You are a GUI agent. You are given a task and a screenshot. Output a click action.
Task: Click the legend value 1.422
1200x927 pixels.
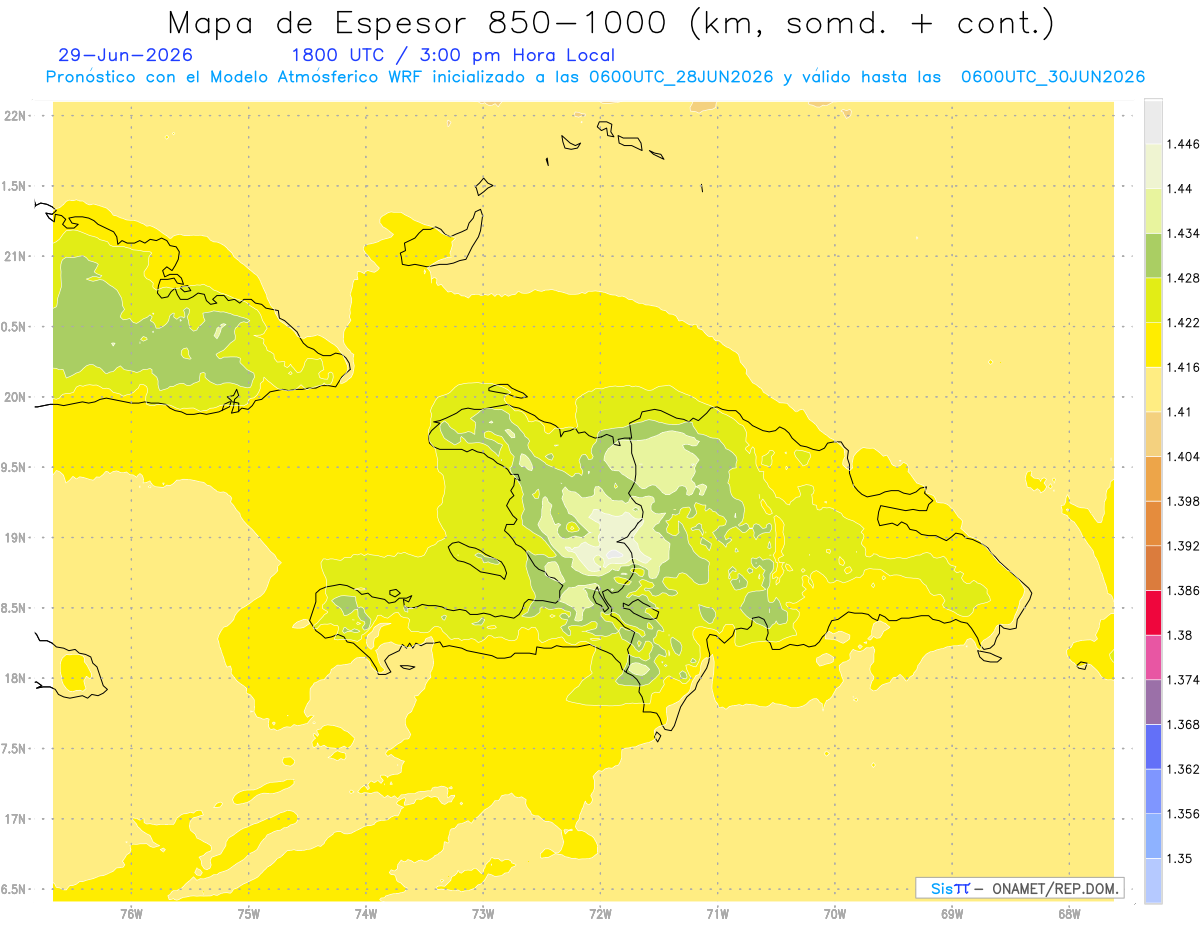coord(1183,323)
